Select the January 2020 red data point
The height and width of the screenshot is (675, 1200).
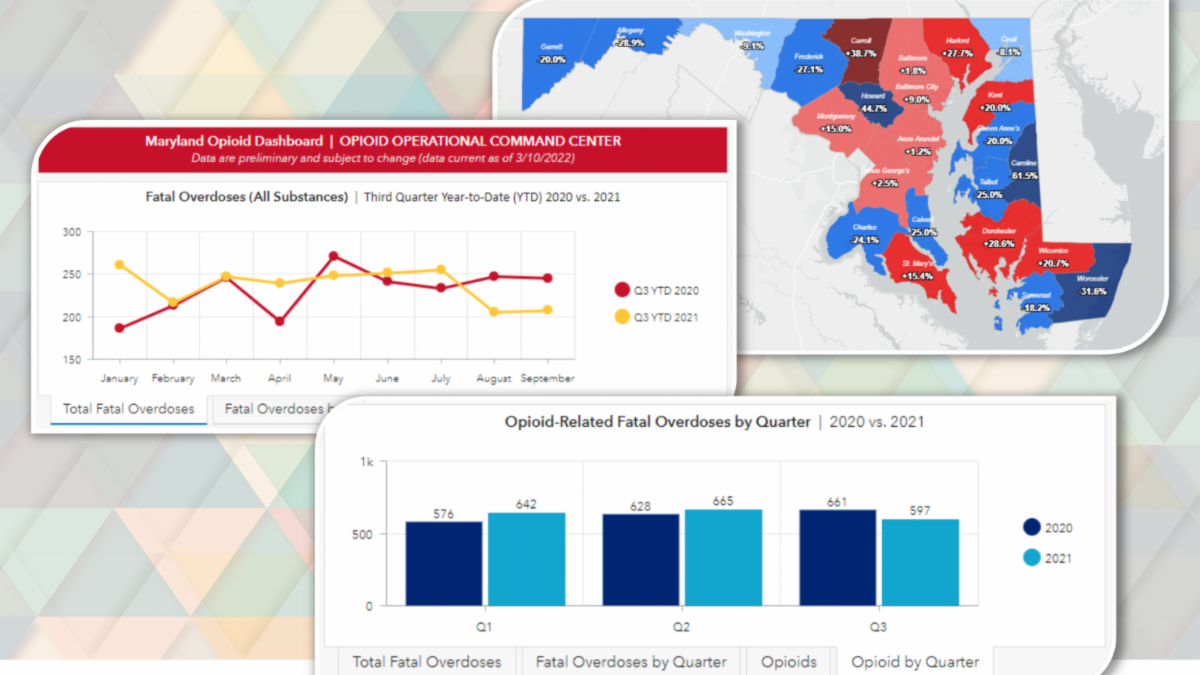click(x=119, y=328)
